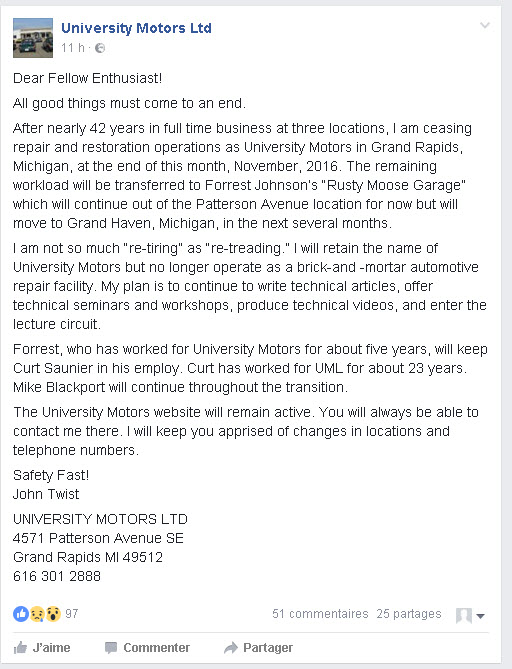This screenshot has height=669, width=512.
Task: Open the 11 h post timestamp
Action: tap(73, 48)
